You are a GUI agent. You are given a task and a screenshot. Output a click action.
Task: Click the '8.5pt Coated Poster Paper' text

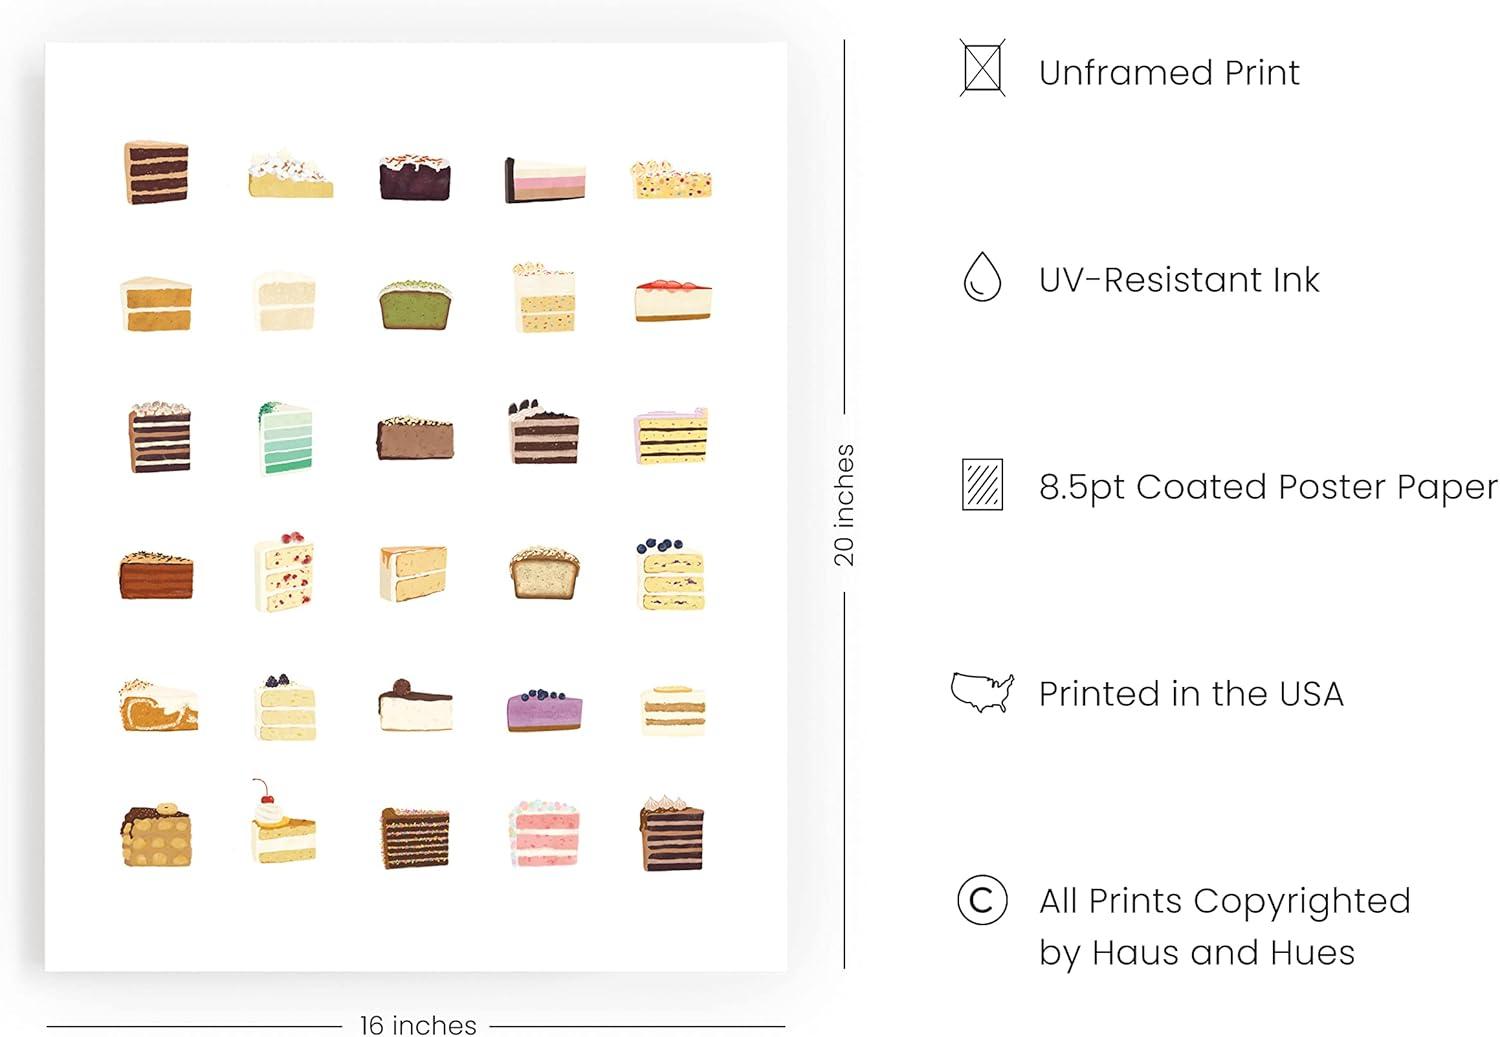point(1268,487)
